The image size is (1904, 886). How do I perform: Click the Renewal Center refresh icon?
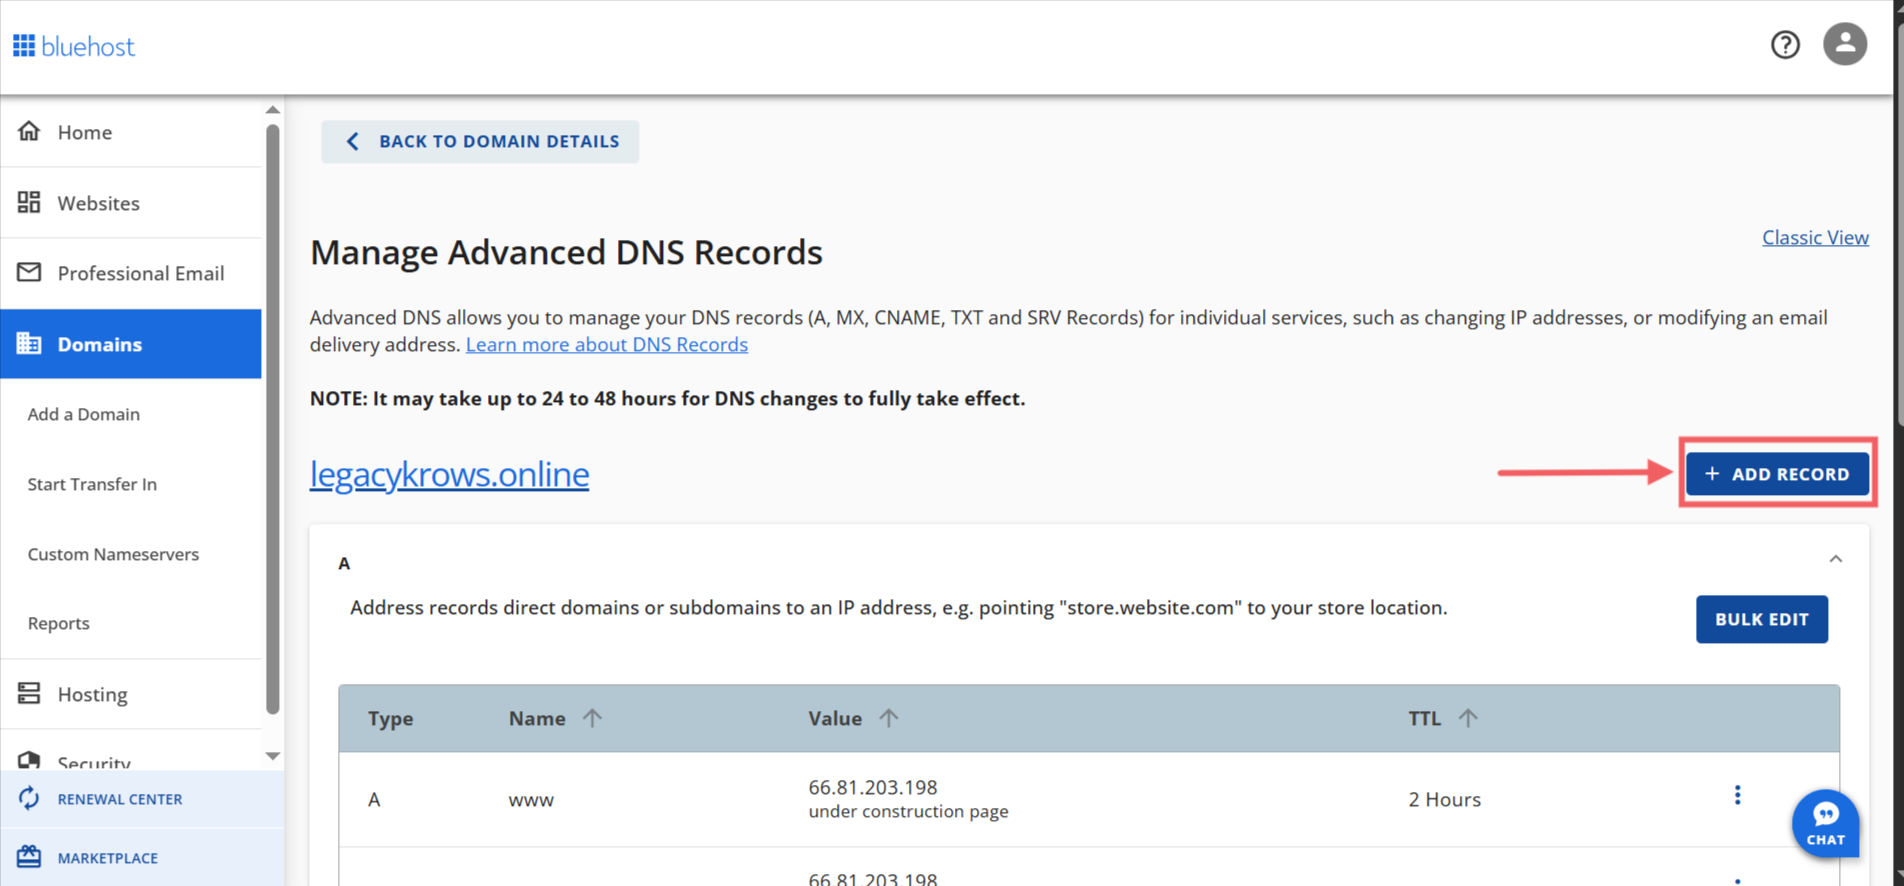29,798
